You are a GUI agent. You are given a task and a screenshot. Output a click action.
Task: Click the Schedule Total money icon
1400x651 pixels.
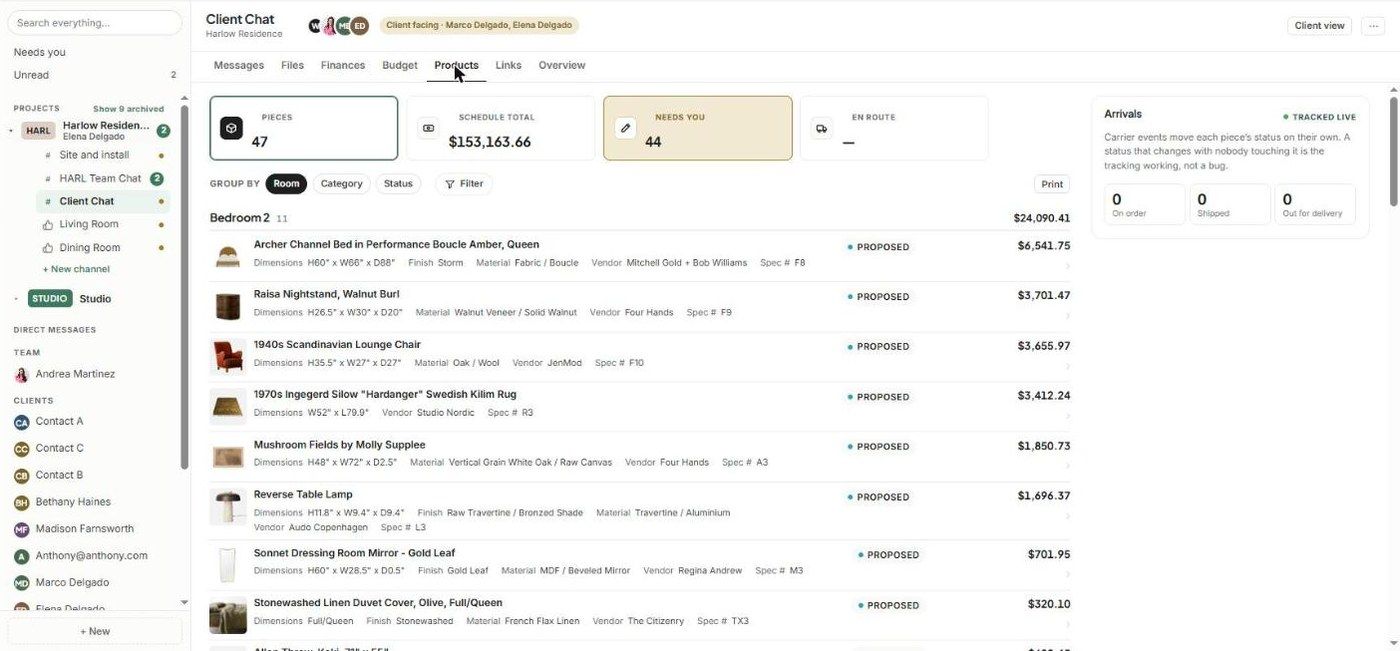(428, 128)
